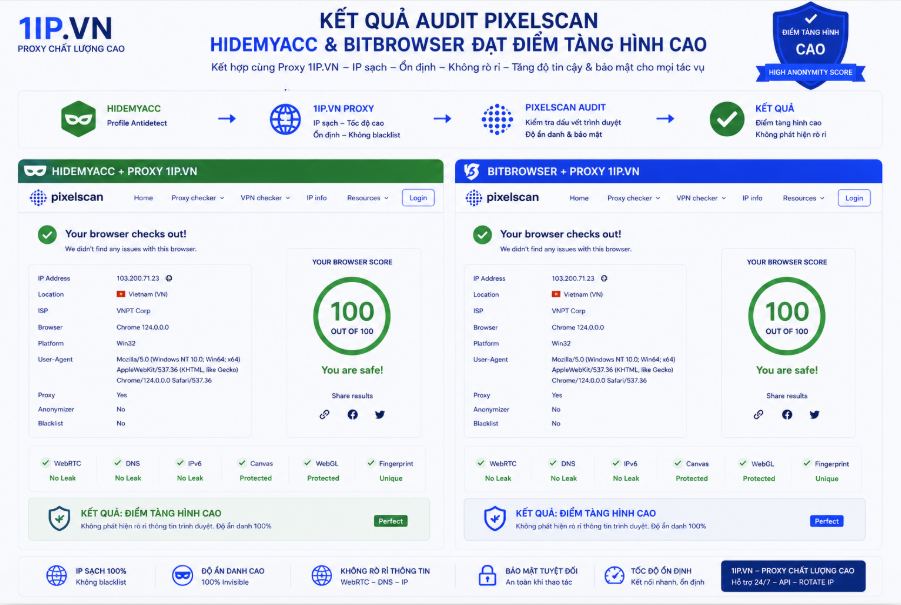Click the mask icon in Hidemyacc panel header

(x=35, y=171)
